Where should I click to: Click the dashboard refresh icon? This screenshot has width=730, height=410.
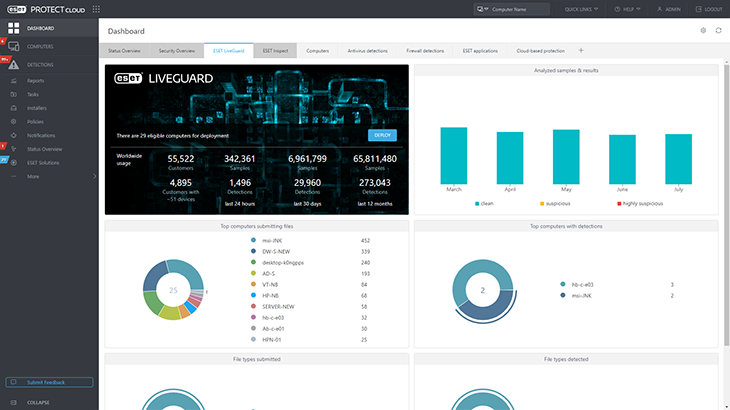click(718, 31)
